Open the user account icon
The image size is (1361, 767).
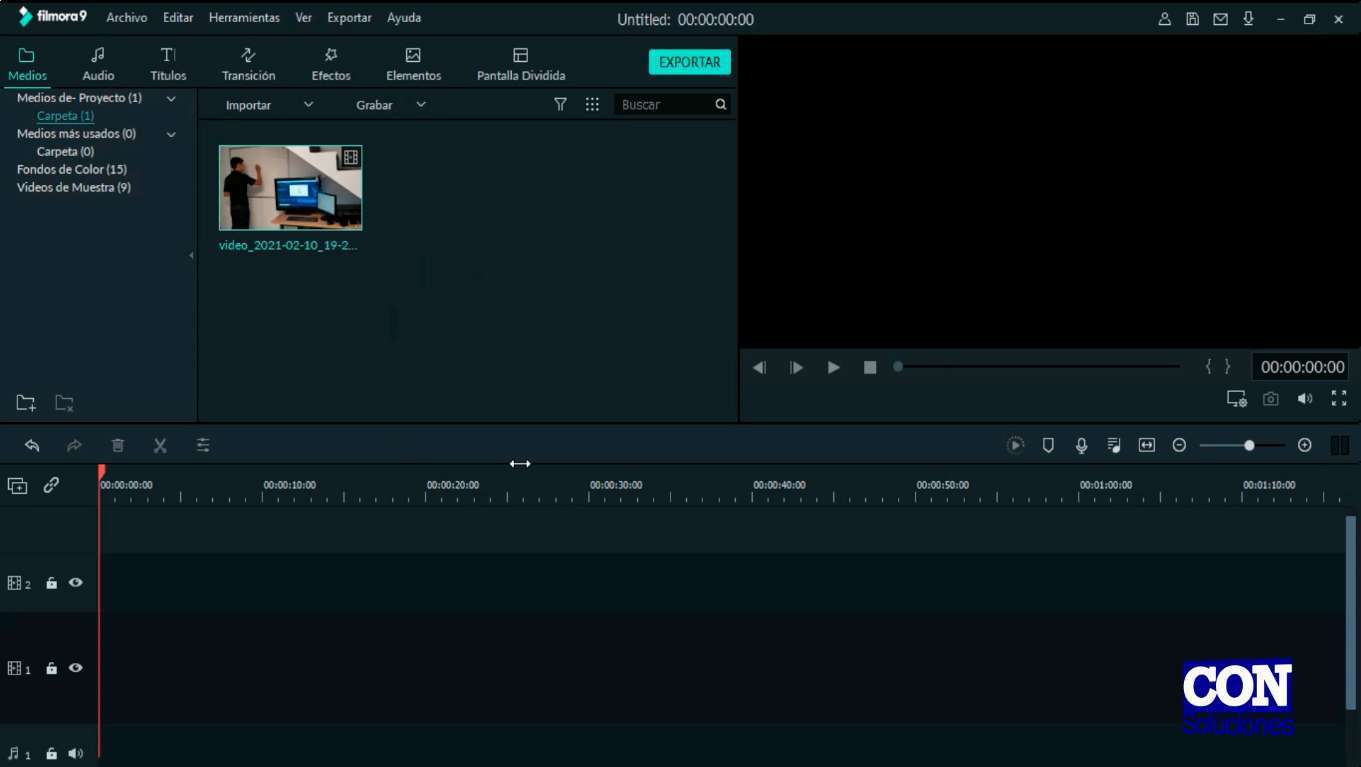(1165, 19)
